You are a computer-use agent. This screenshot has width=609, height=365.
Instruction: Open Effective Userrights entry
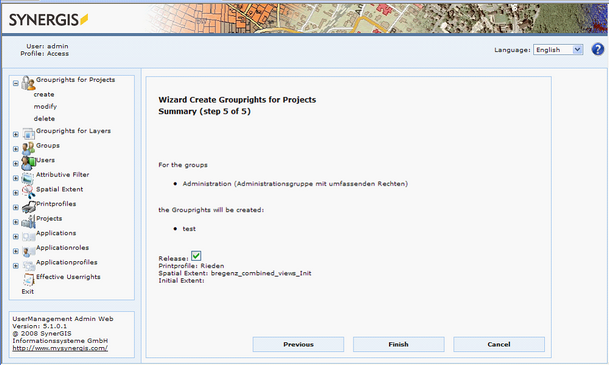pos(68,277)
